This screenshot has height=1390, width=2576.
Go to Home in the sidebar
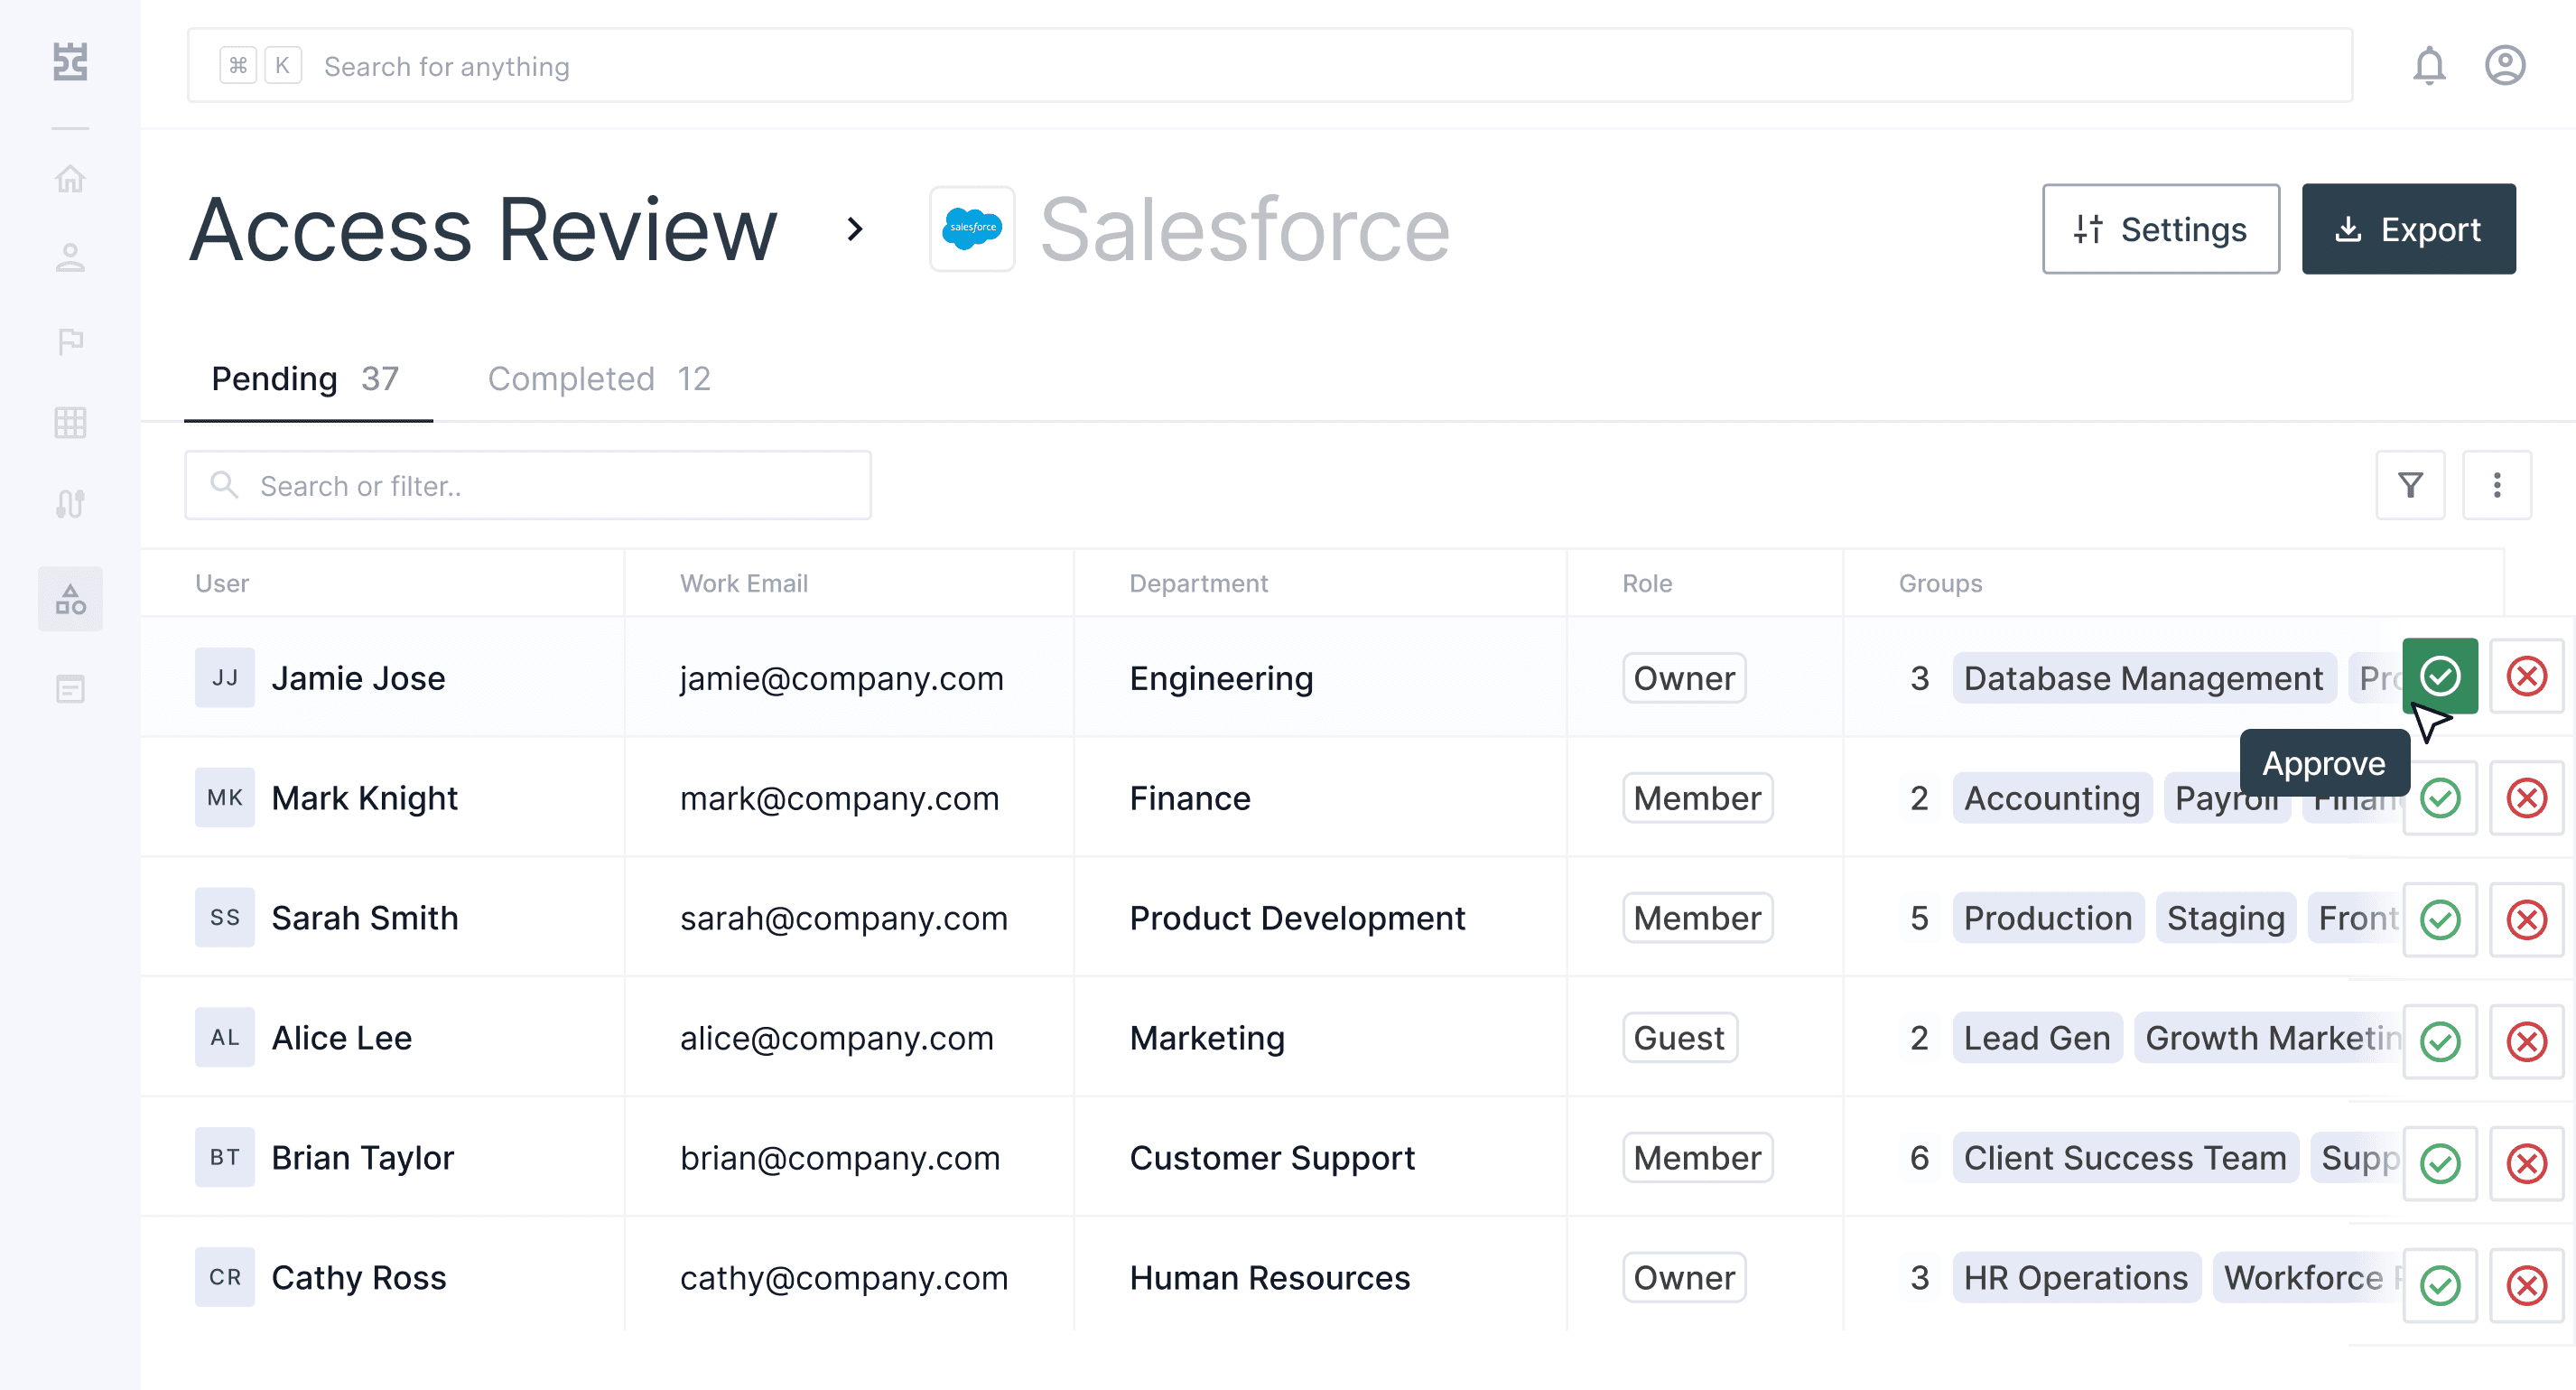(70, 179)
